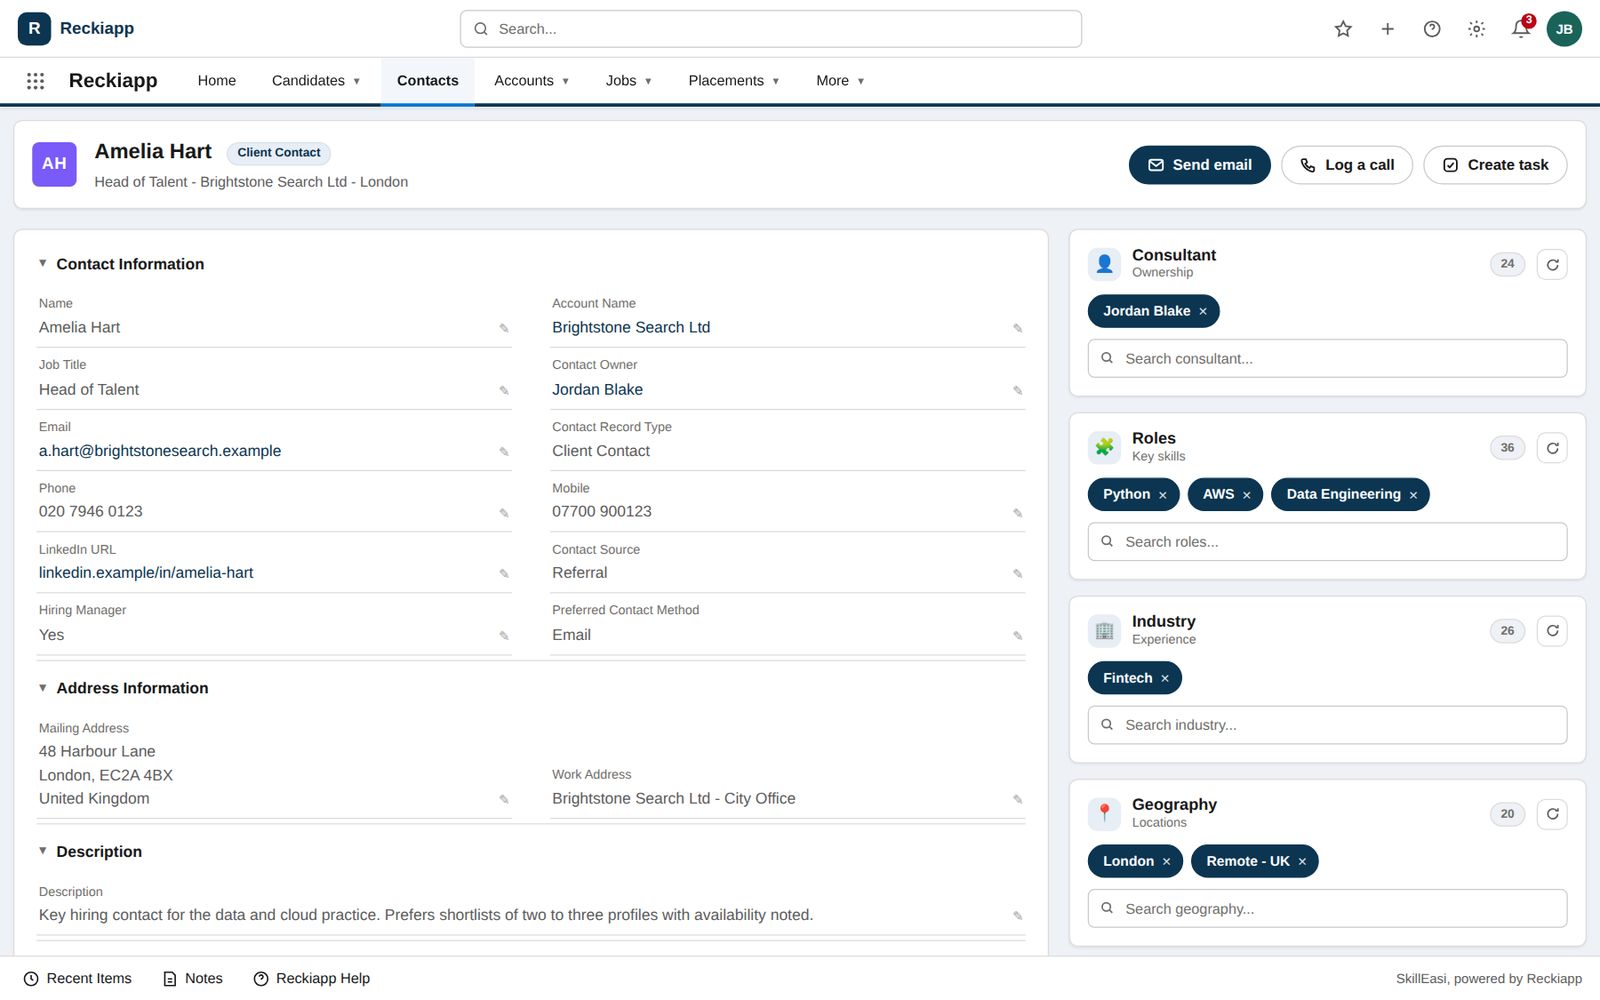Viewport: 1600px width, 1000px height.
Task: Click the AH contact avatar
Action: point(54,165)
